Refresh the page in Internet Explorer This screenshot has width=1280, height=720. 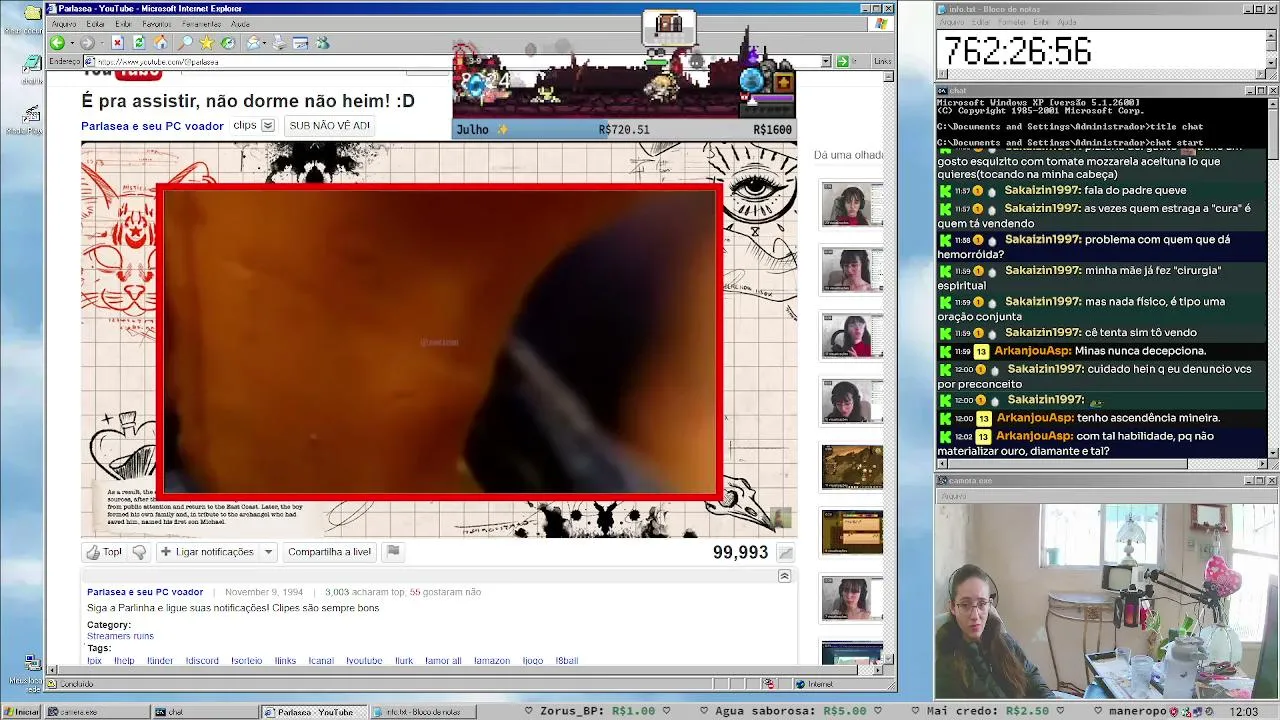(x=139, y=43)
